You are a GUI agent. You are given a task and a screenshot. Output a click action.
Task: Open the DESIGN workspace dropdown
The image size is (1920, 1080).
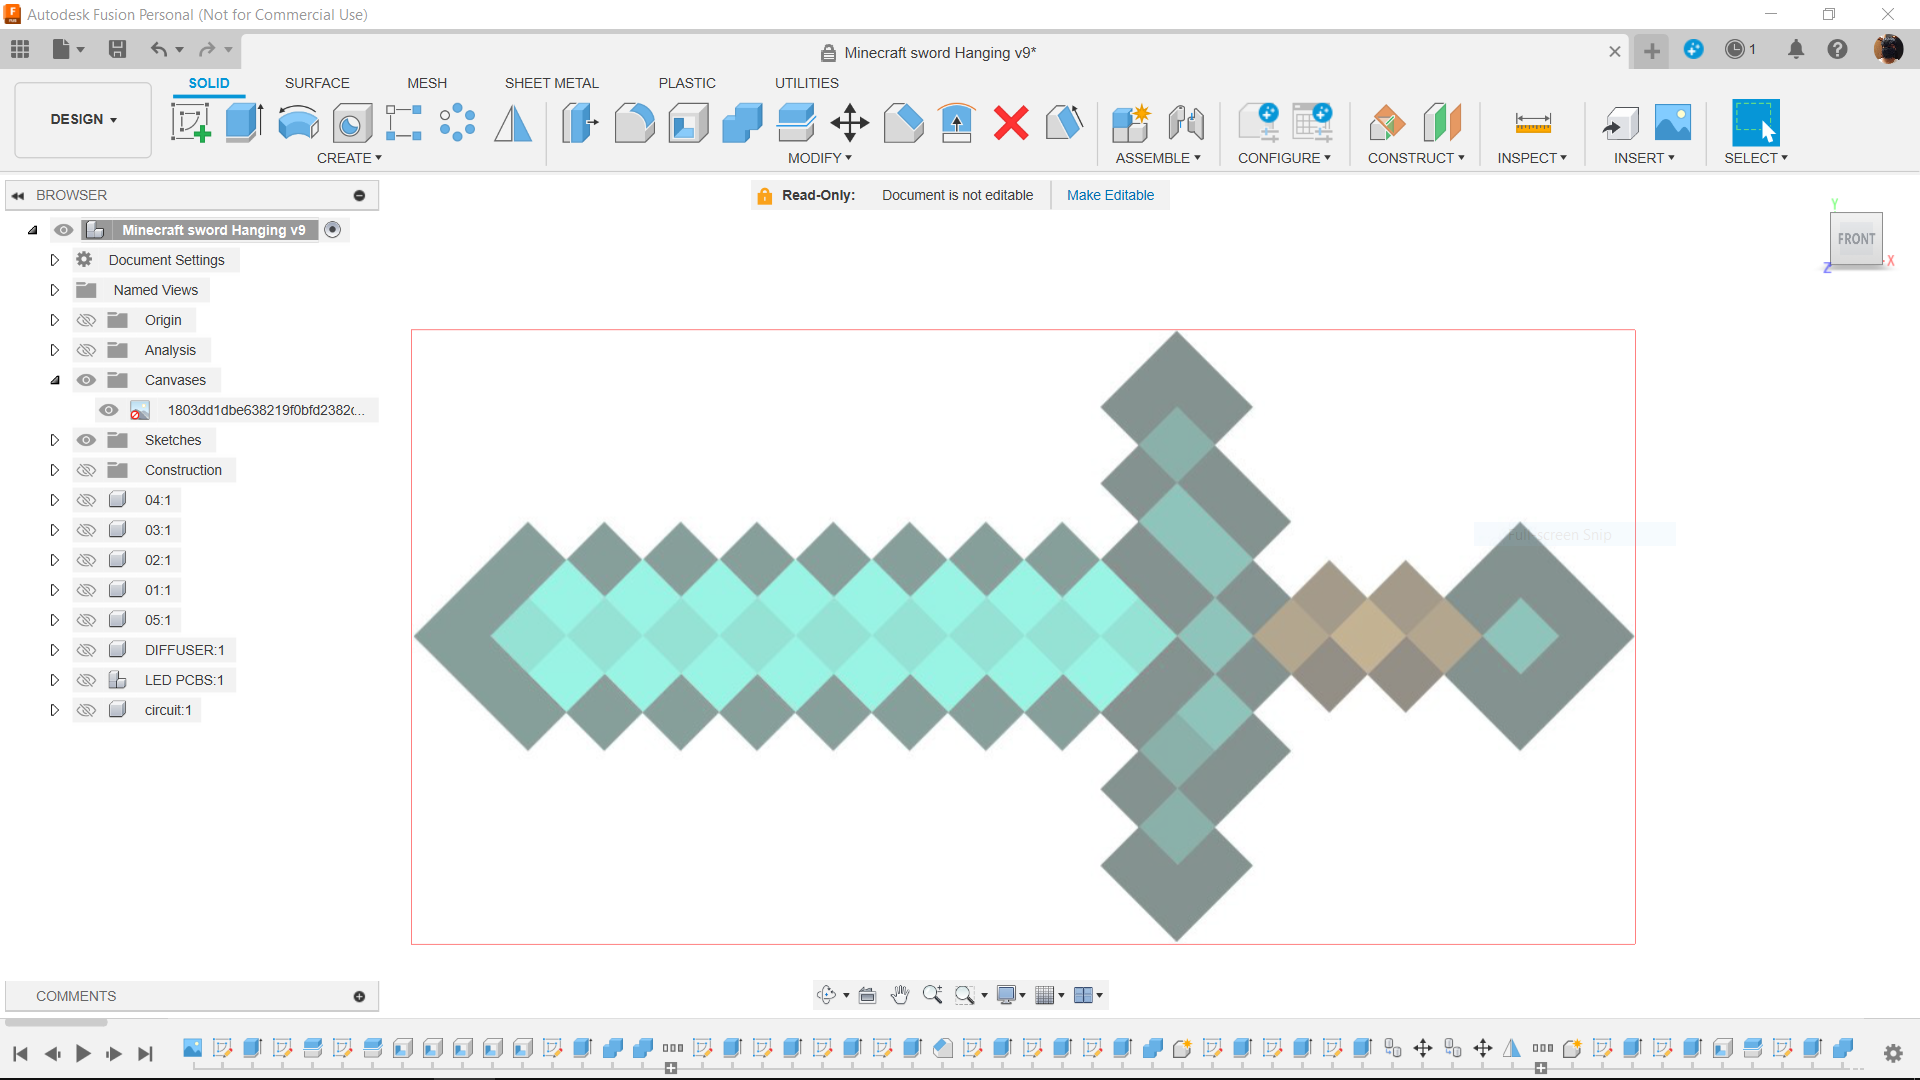pos(82,120)
